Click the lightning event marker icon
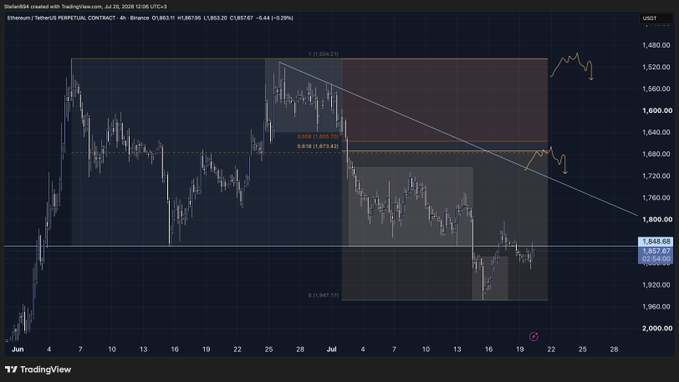The width and height of the screenshot is (679, 382). click(534, 336)
